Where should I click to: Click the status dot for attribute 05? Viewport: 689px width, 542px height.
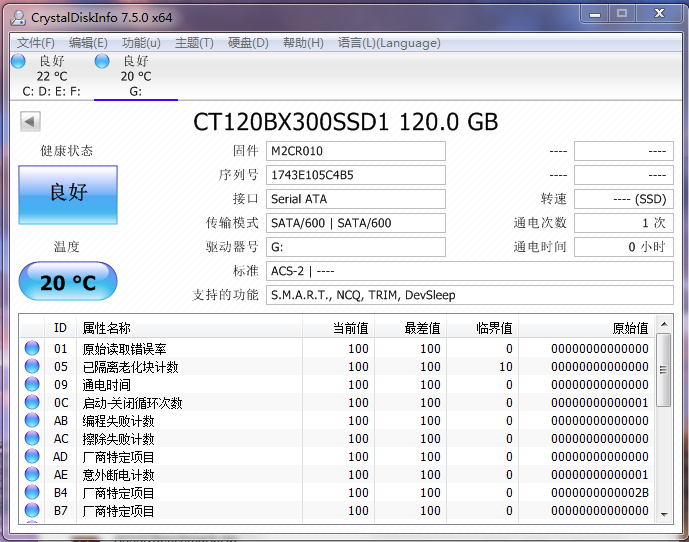pos(32,366)
